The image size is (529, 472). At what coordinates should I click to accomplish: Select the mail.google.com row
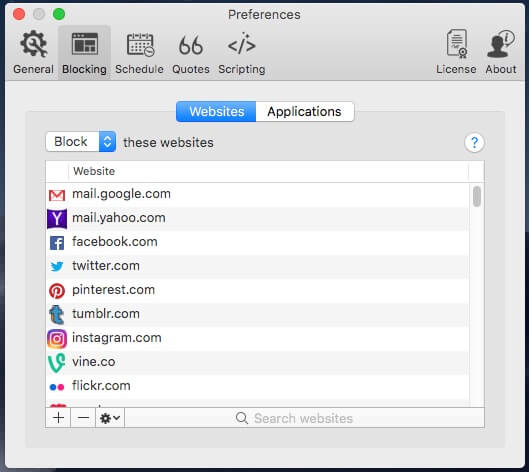tap(257, 195)
